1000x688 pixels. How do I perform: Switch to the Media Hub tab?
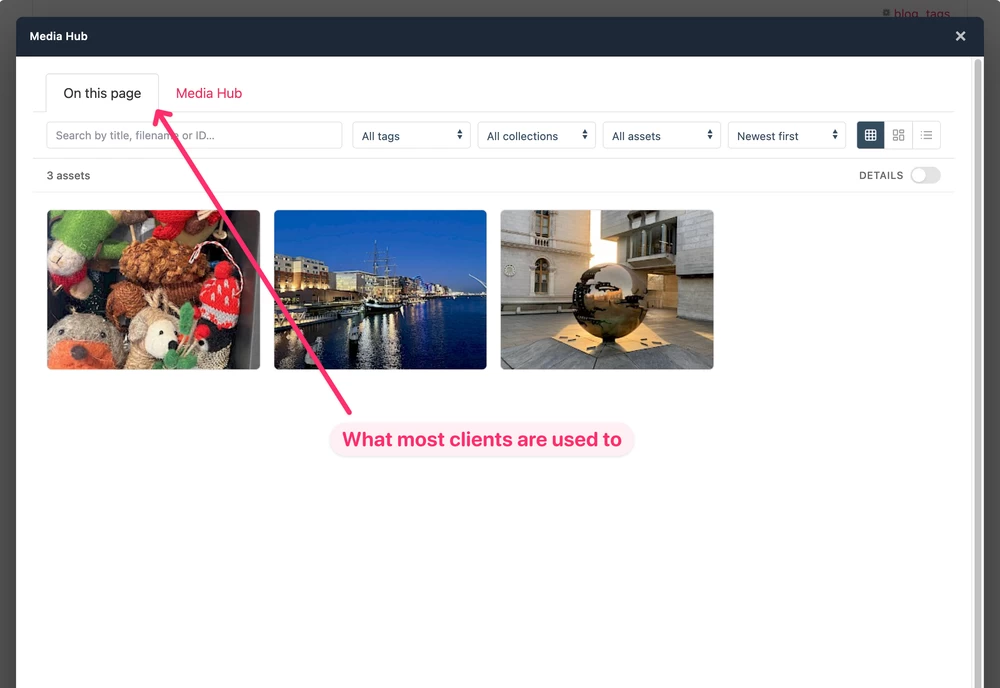point(209,93)
